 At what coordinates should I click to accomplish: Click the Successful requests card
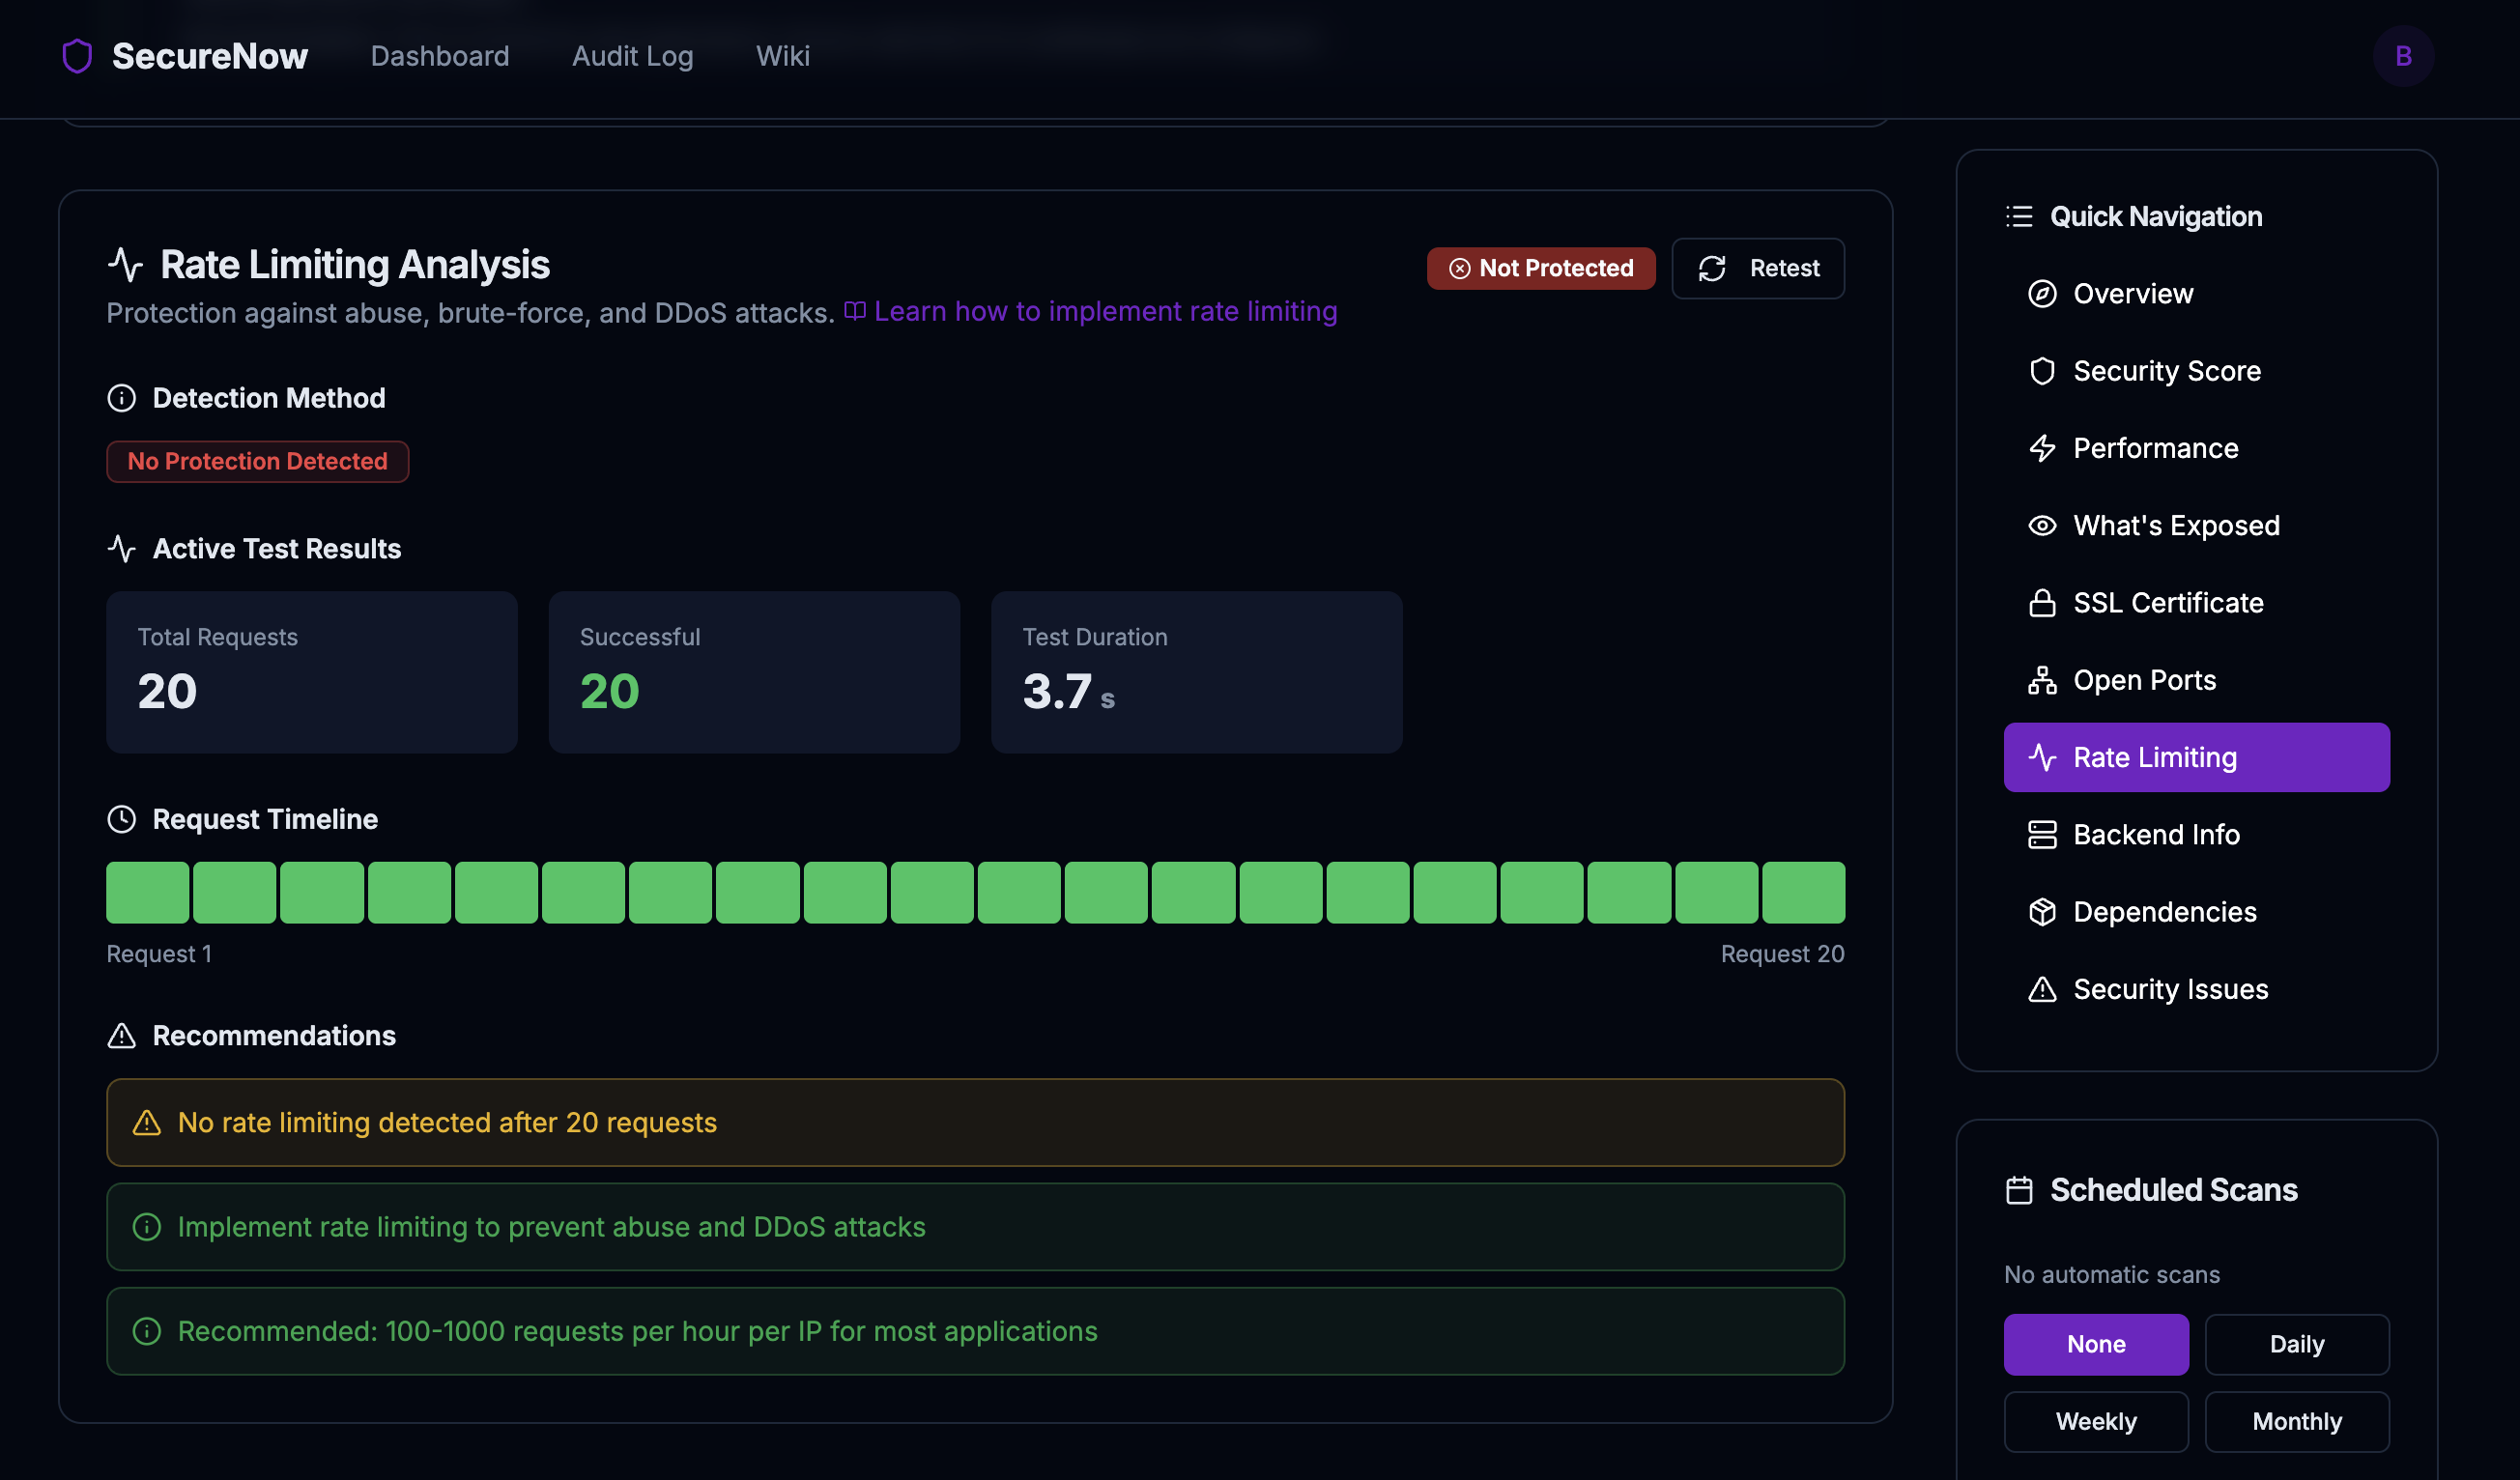tap(754, 672)
